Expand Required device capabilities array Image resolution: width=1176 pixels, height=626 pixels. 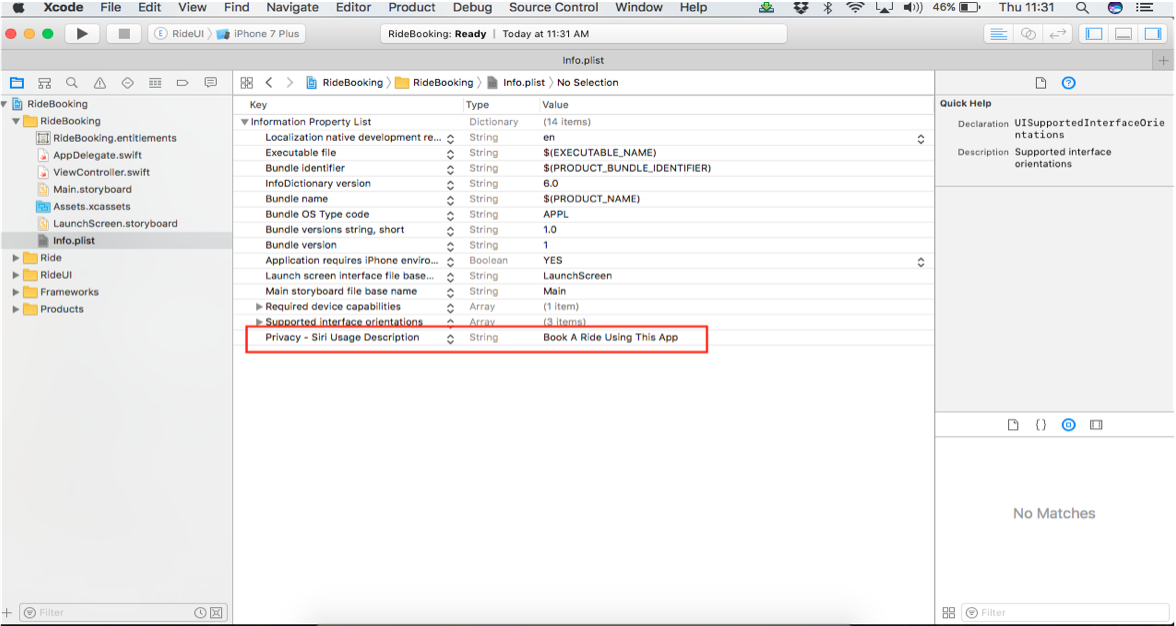click(x=260, y=307)
